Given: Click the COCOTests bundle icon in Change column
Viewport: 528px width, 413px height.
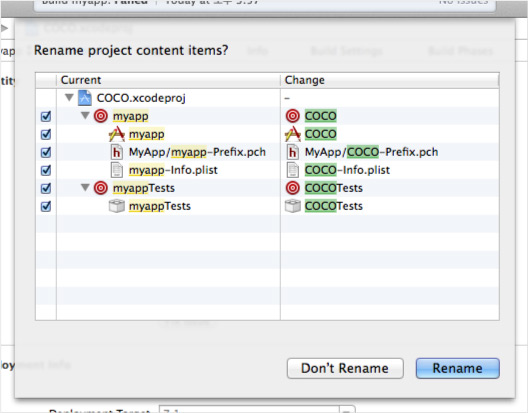Looking at the screenshot, I should pos(293,206).
